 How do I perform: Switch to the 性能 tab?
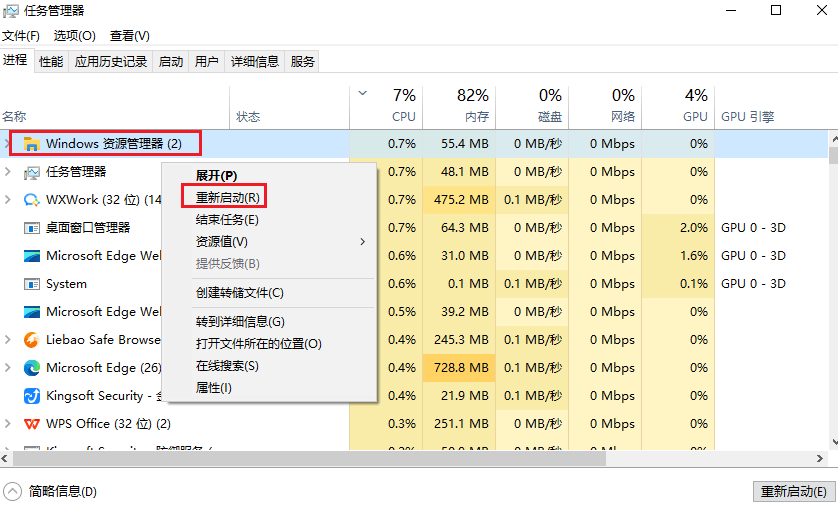pyautogui.click(x=51, y=61)
